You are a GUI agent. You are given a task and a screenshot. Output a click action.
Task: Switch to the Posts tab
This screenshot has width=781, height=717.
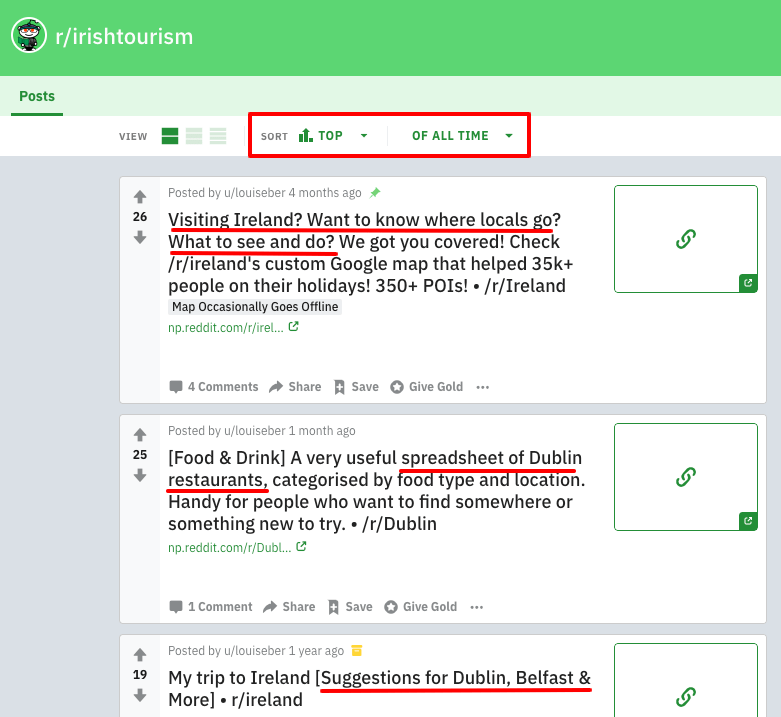(x=37, y=96)
